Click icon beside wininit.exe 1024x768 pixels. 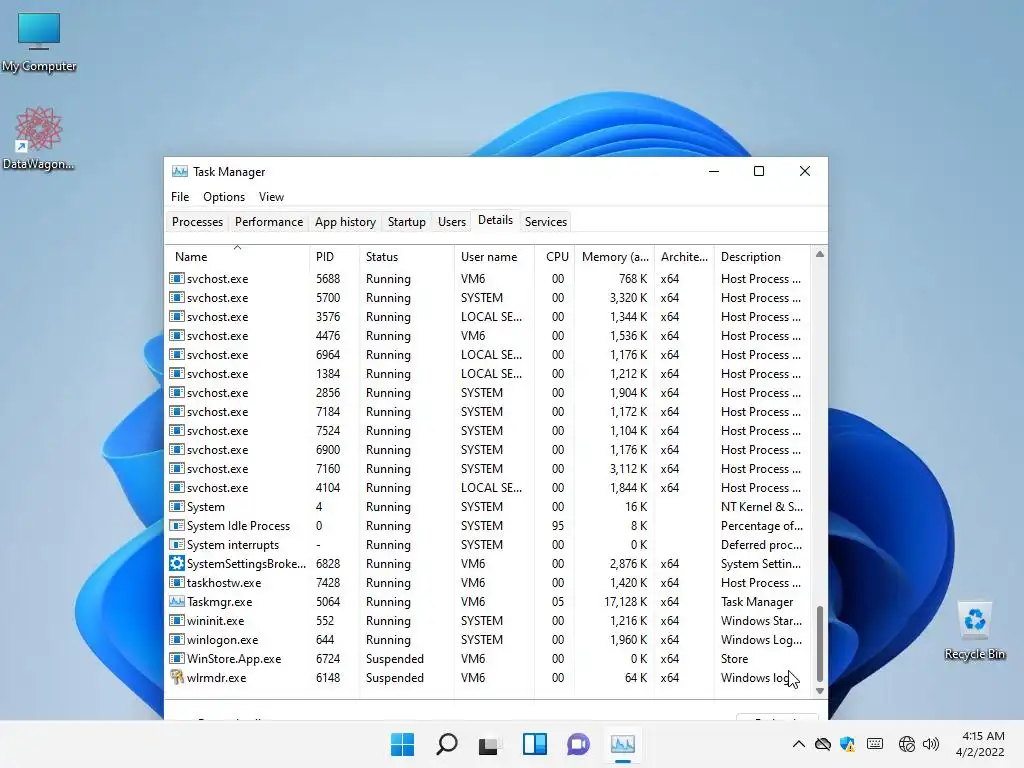176,620
